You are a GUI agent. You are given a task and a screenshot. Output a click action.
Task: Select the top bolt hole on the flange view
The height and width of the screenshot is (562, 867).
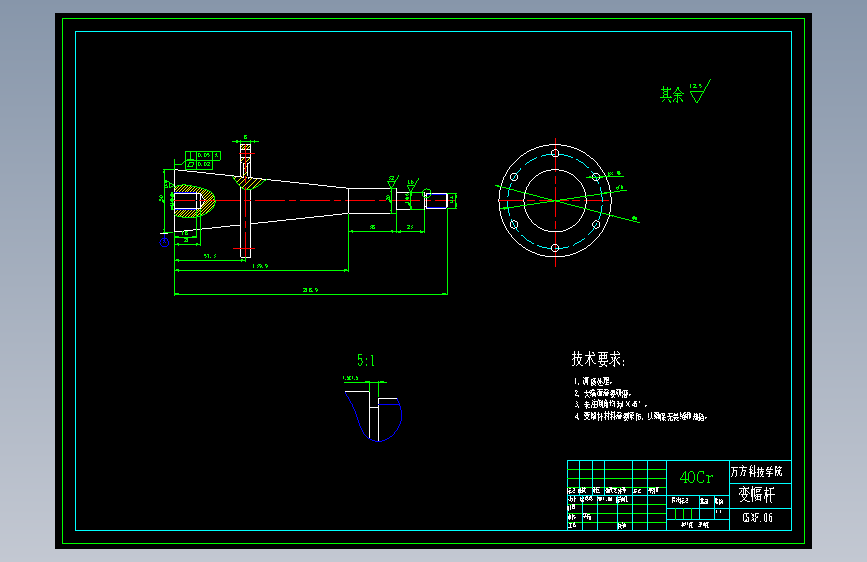[555, 153]
